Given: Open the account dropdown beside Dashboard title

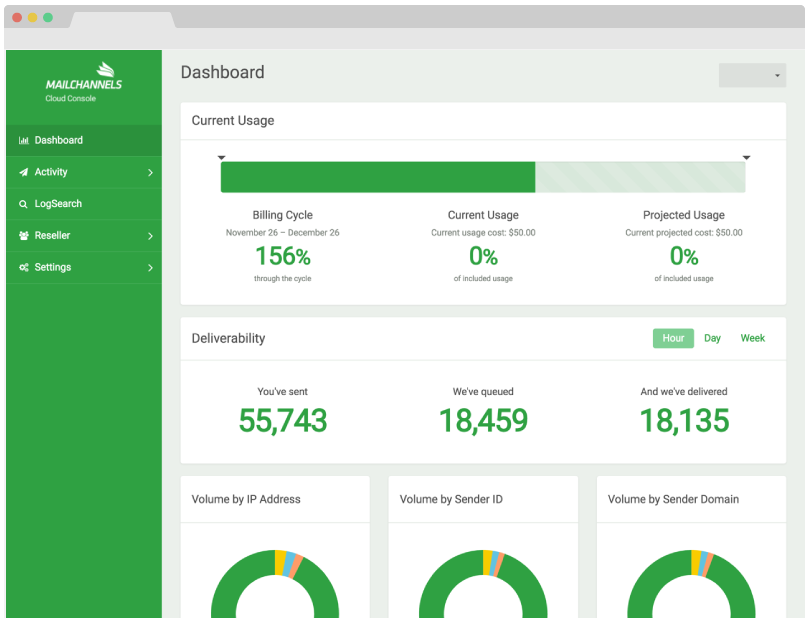Looking at the screenshot, I should 752,75.
